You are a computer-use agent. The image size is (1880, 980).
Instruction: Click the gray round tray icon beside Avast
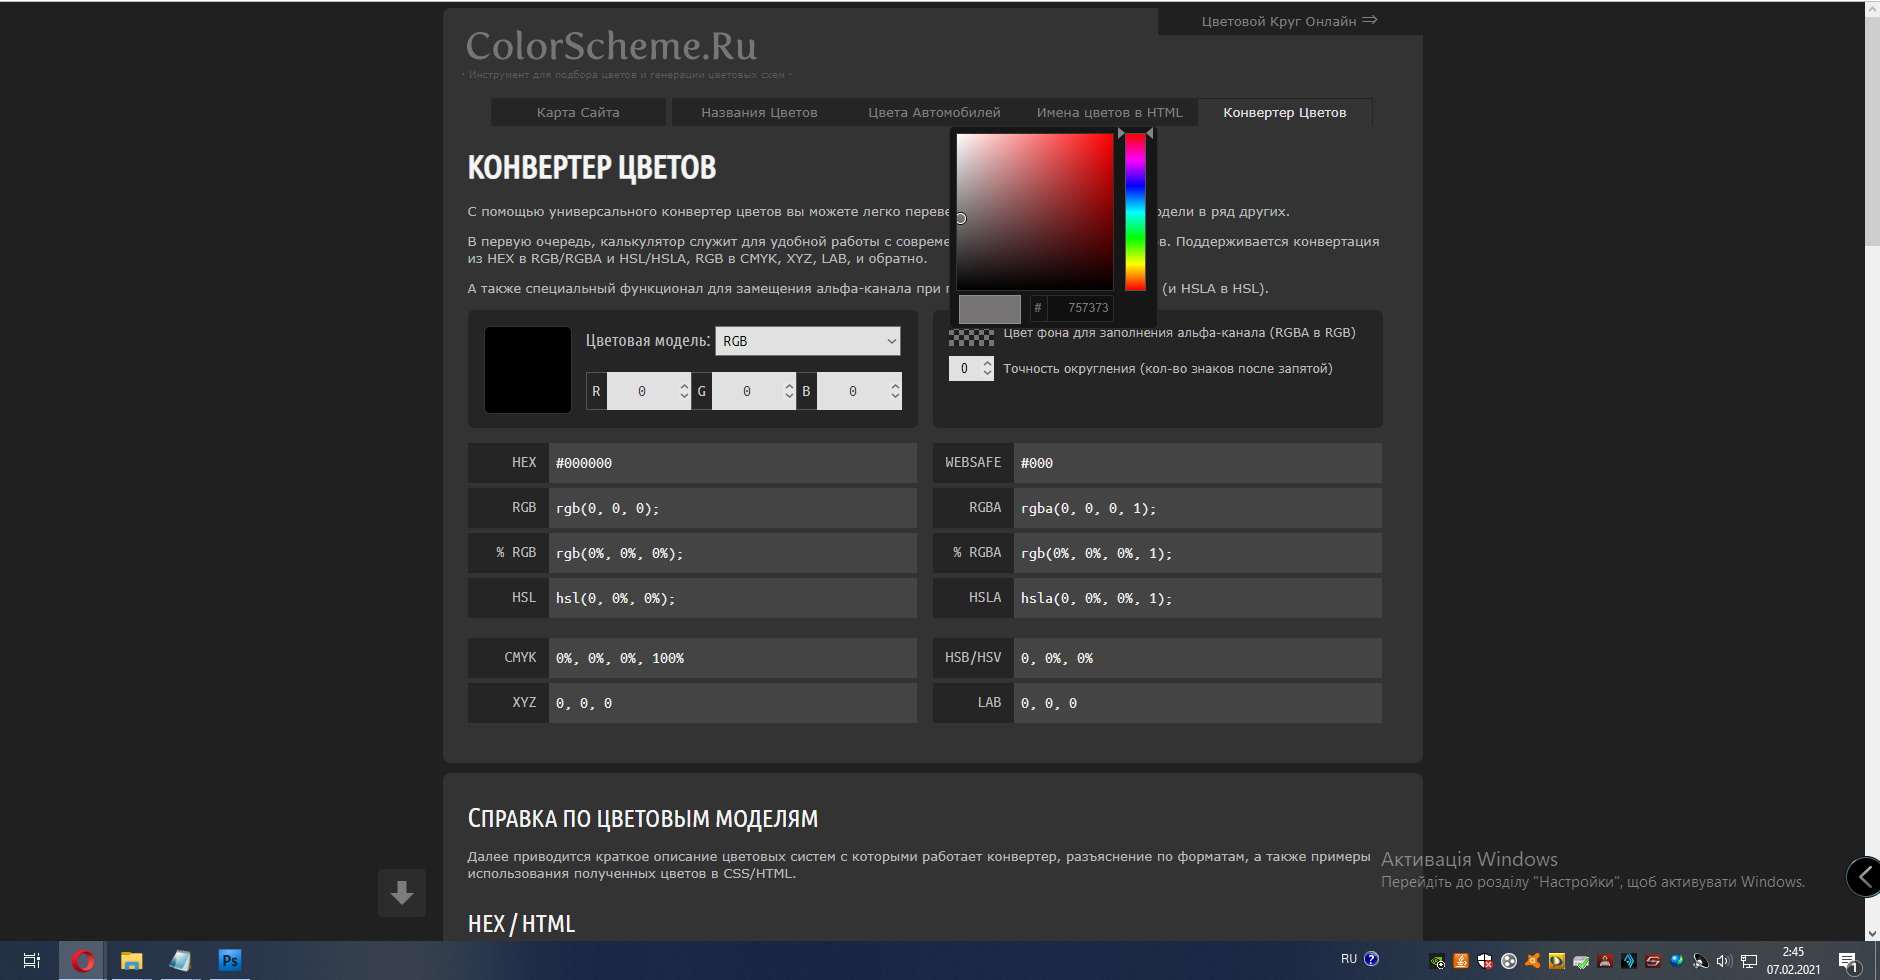(1509, 962)
